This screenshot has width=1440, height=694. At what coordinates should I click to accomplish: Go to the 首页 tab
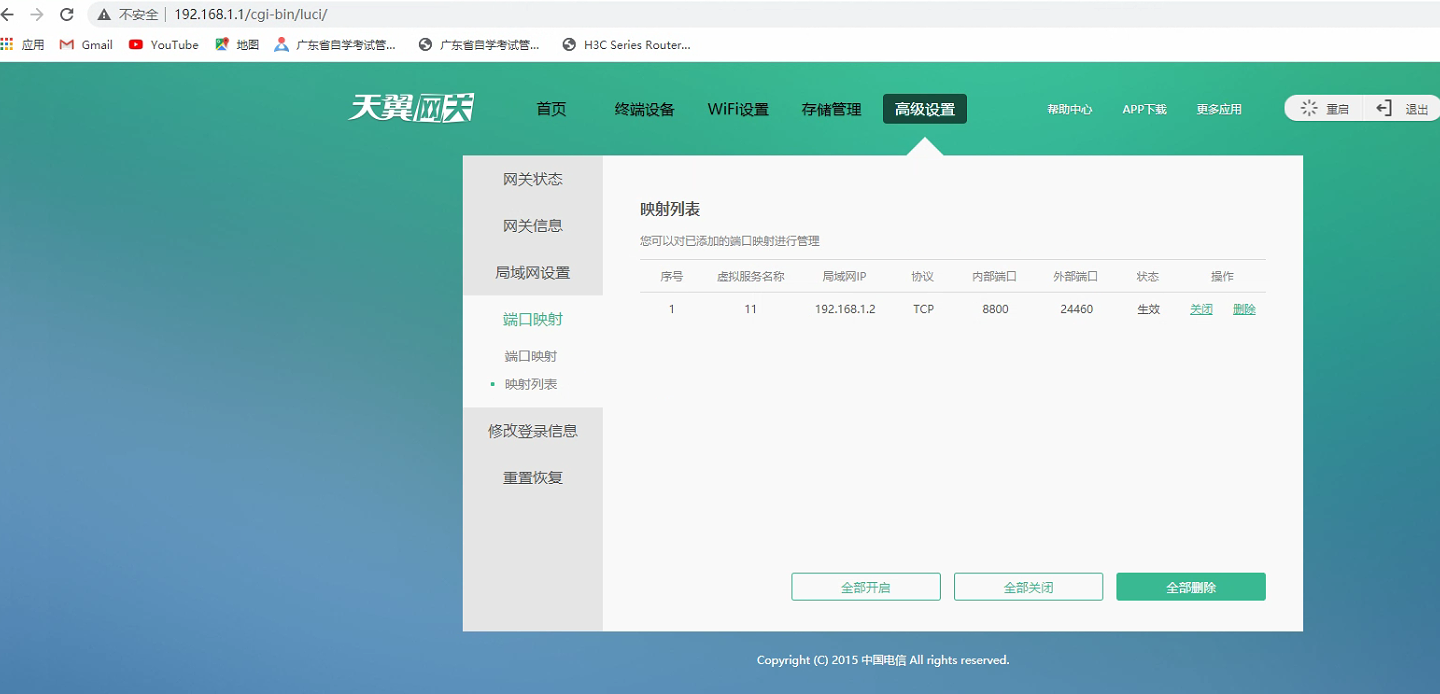point(551,109)
